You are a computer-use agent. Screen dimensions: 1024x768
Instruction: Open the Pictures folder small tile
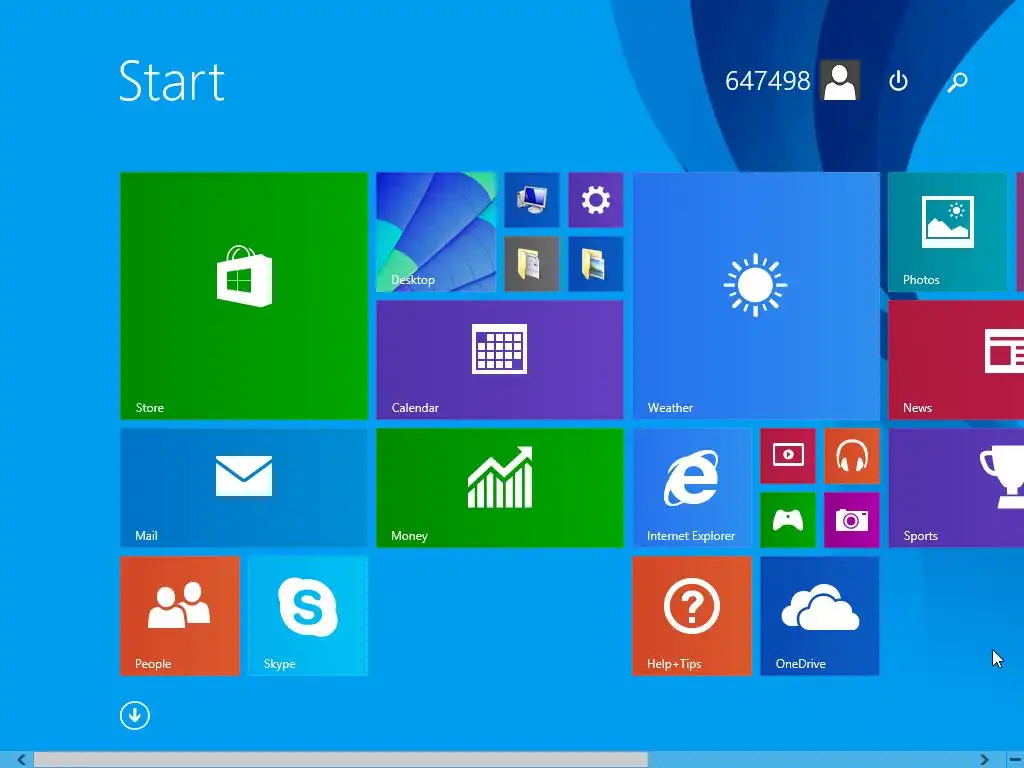pyautogui.click(x=596, y=264)
